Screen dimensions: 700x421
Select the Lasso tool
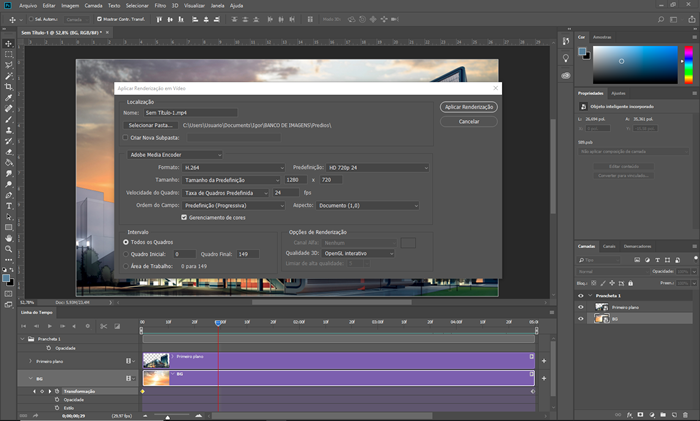coord(8,65)
